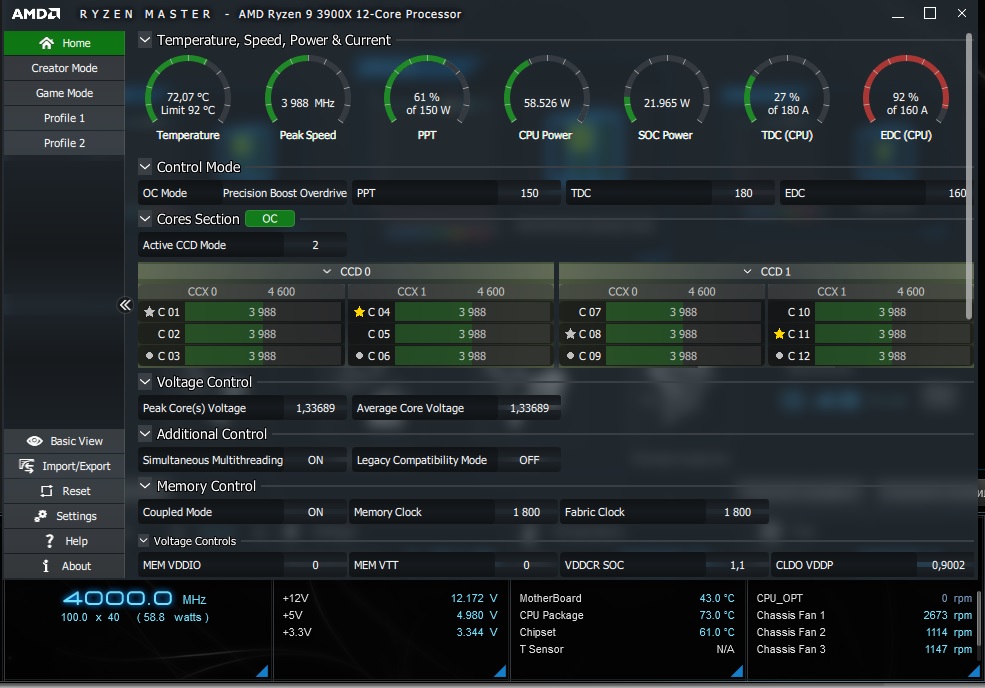
Task: Click CCD 0 CCX 1 4 600 header
Action: (x=450, y=292)
